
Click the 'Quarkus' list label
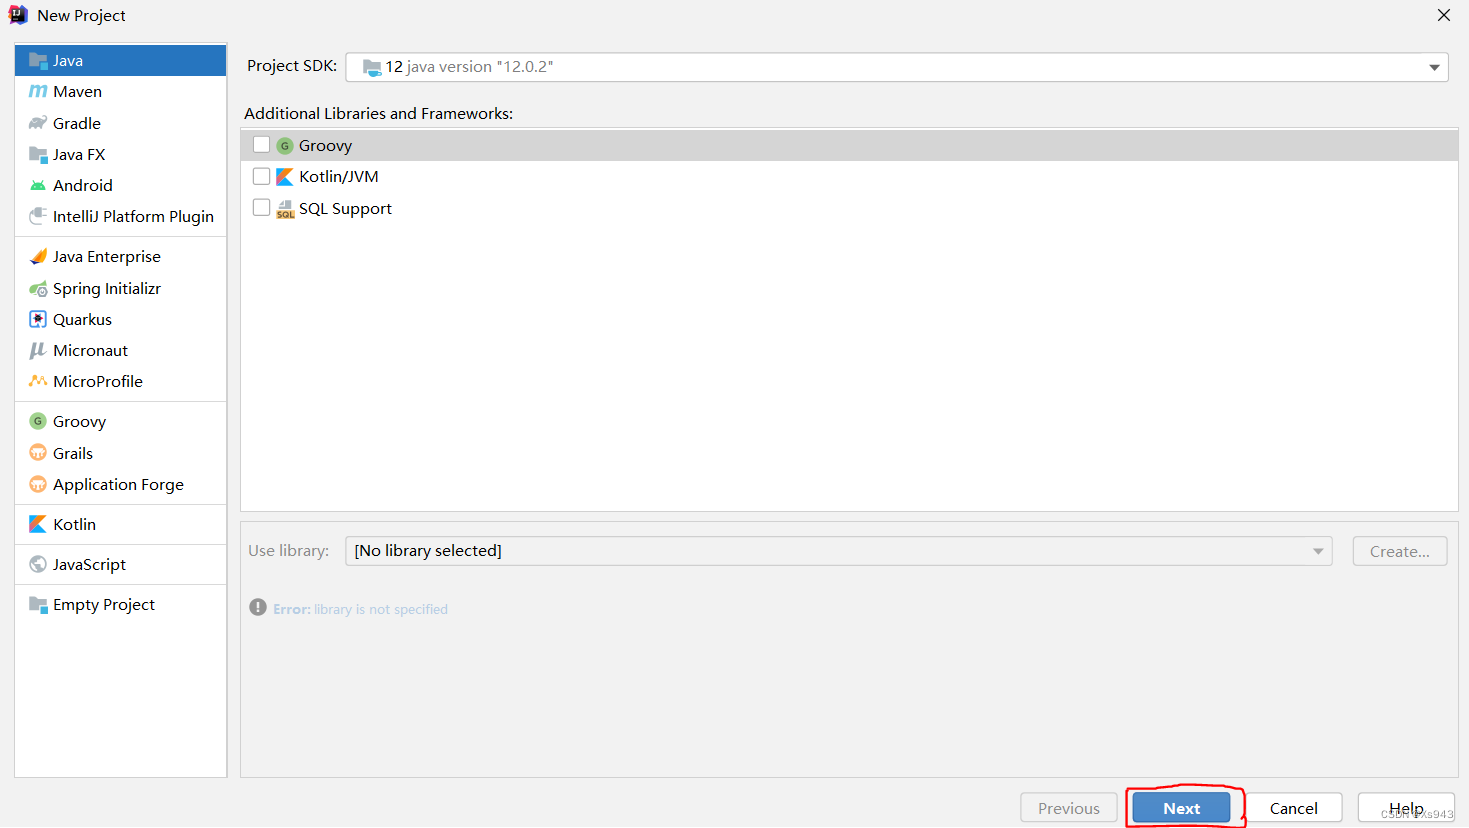pos(82,320)
